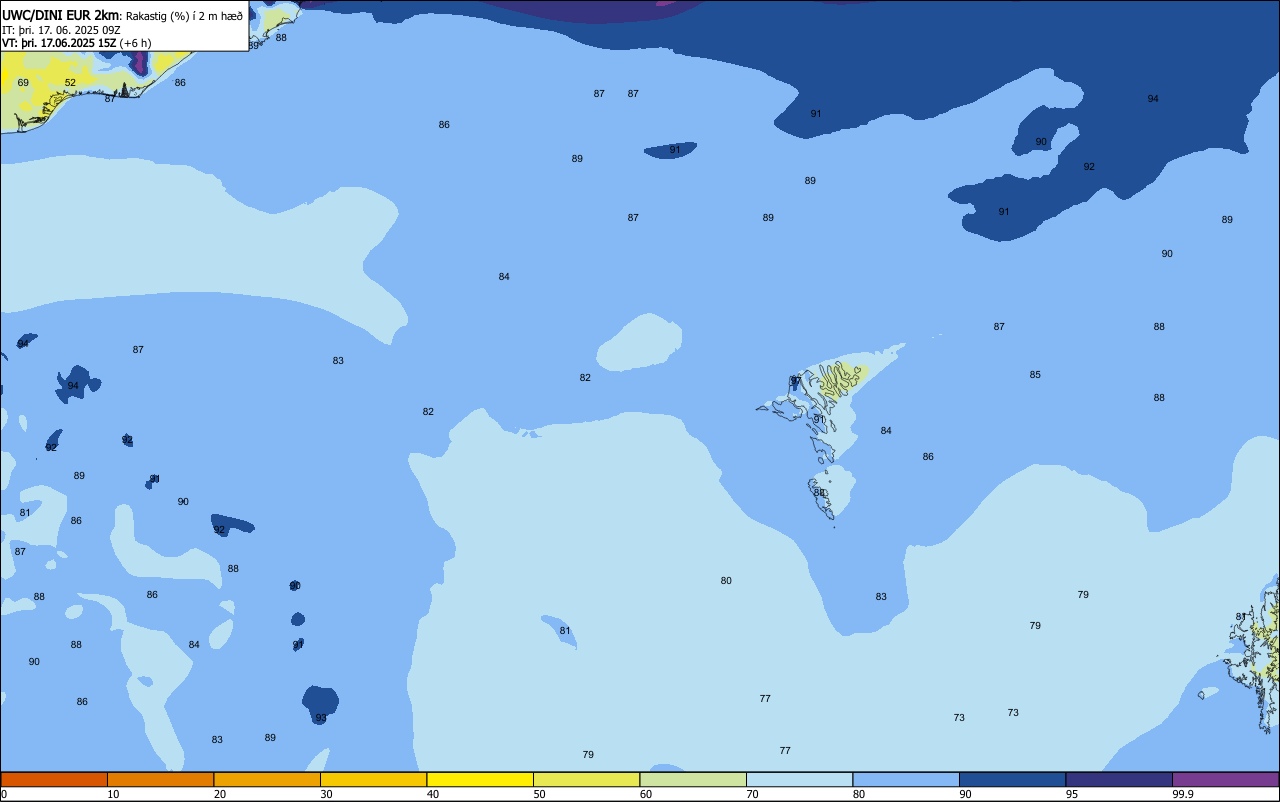Click the legend tick label "10"
1280x802 pixels.
tap(113, 794)
